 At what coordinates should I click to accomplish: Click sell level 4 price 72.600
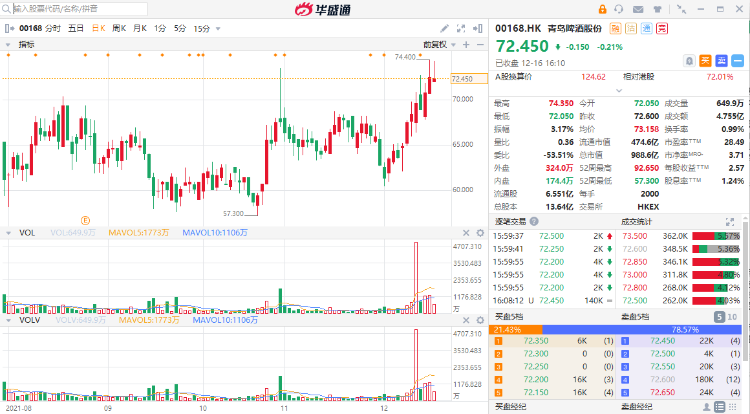point(662,380)
